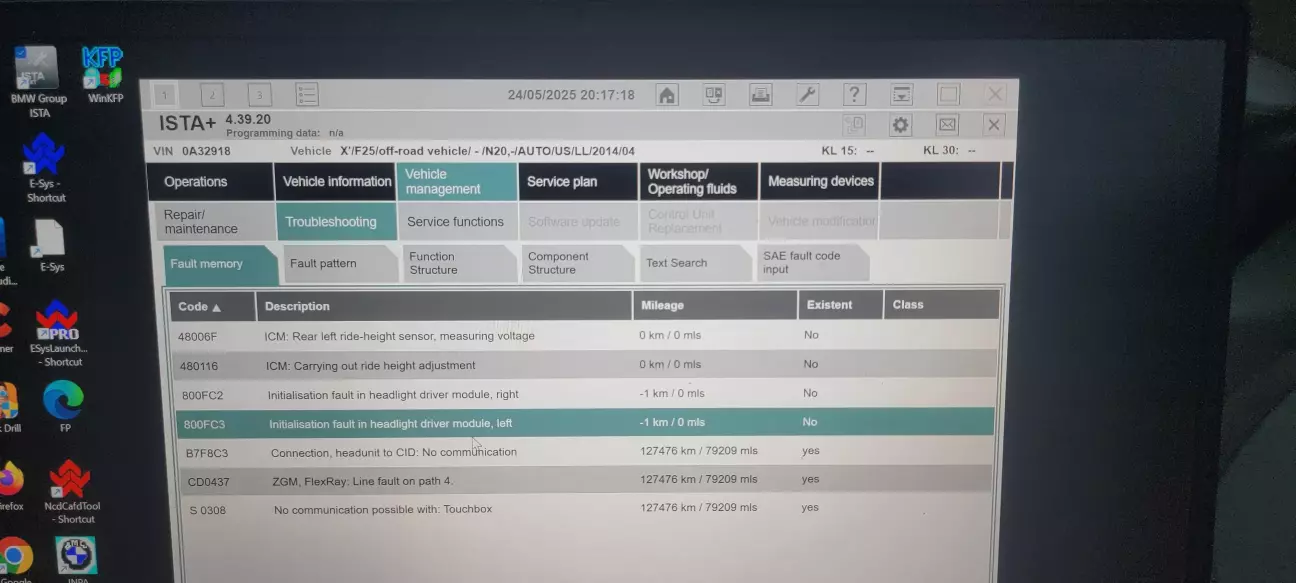Viewport: 1296px width, 583px height.
Task: Open the Service plan menu
Action: [578, 182]
